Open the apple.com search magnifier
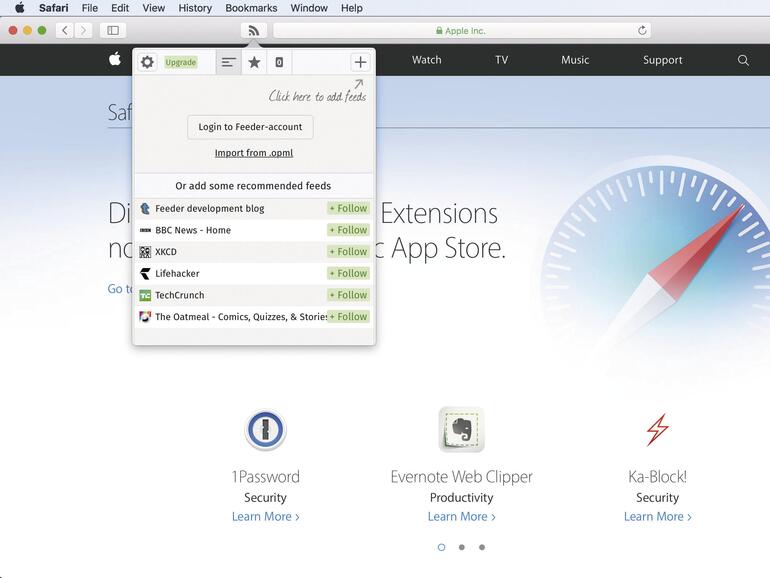Viewport: 770px width, 578px height. point(743,60)
